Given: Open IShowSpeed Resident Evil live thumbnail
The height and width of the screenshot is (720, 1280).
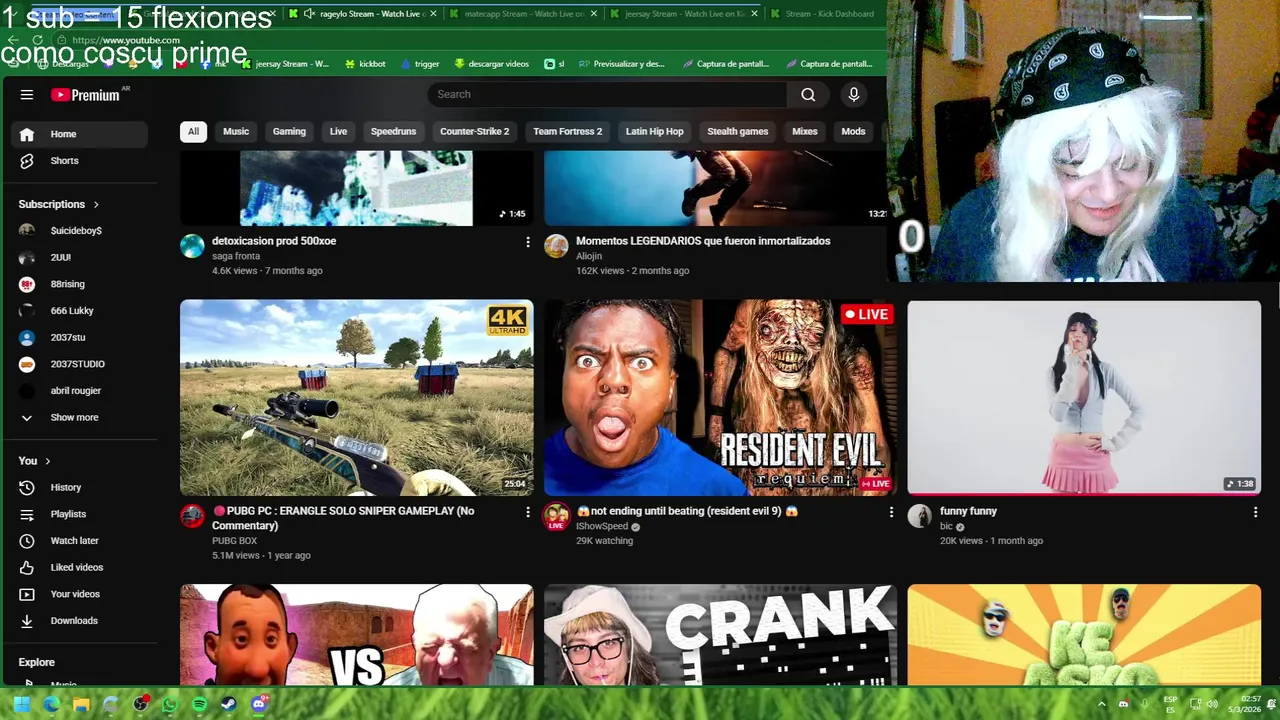Looking at the screenshot, I should click(720, 398).
